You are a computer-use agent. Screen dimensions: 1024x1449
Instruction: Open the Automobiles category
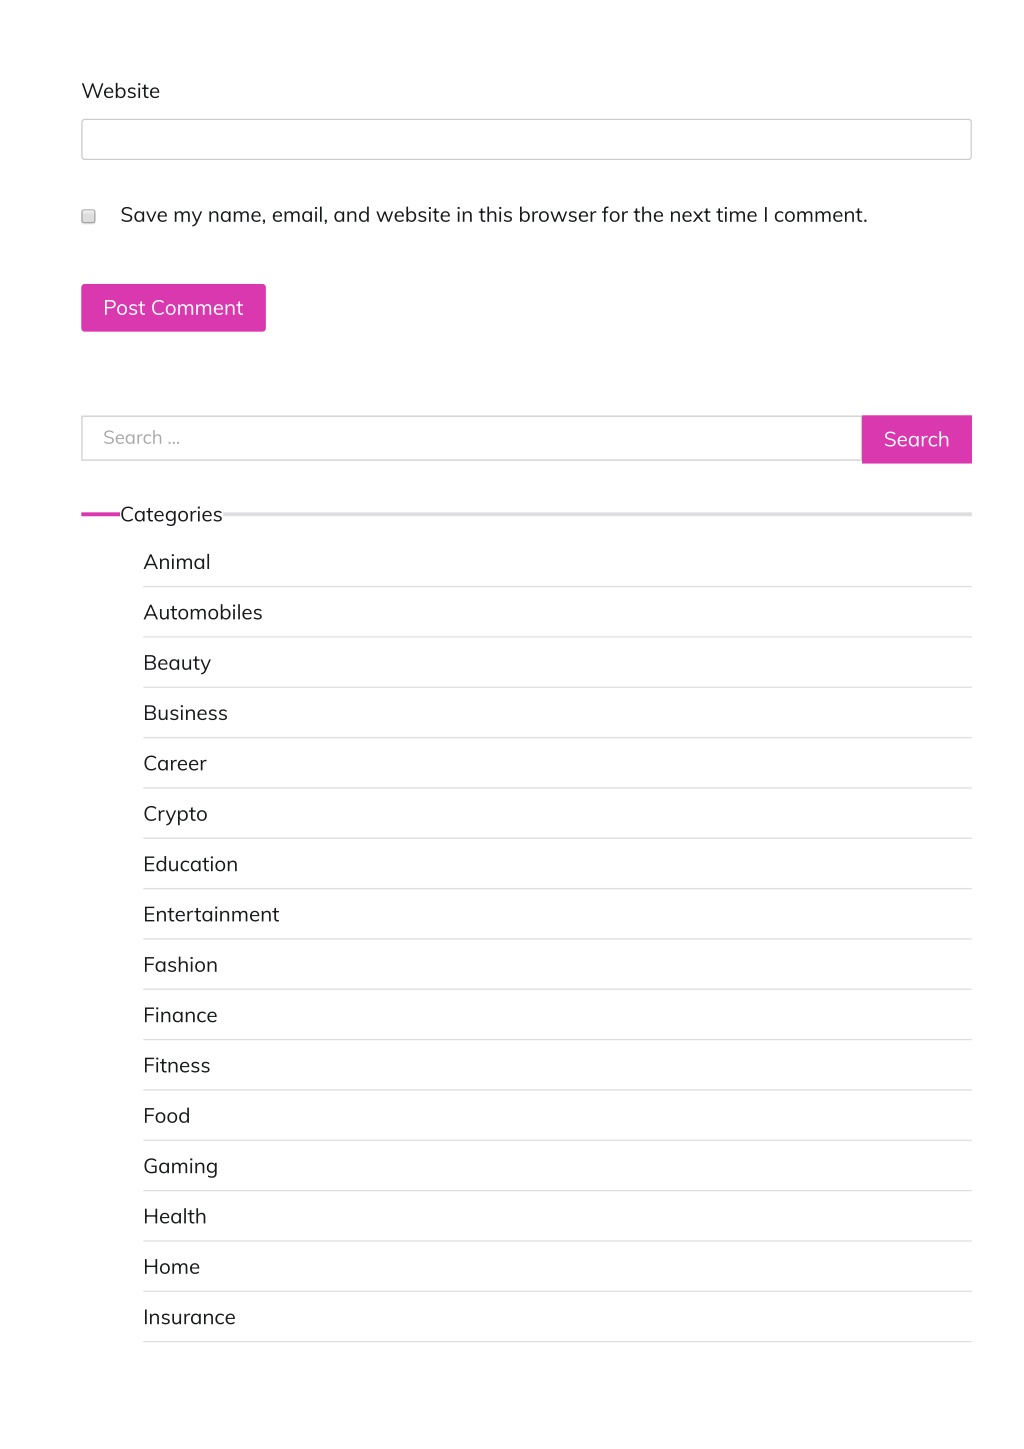pyautogui.click(x=203, y=612)
